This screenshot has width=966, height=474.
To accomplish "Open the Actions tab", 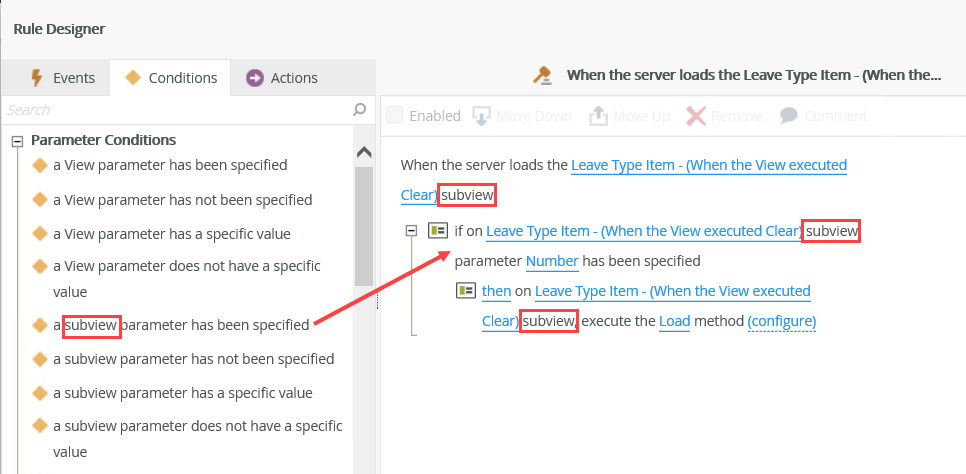I will pos(283,78).
